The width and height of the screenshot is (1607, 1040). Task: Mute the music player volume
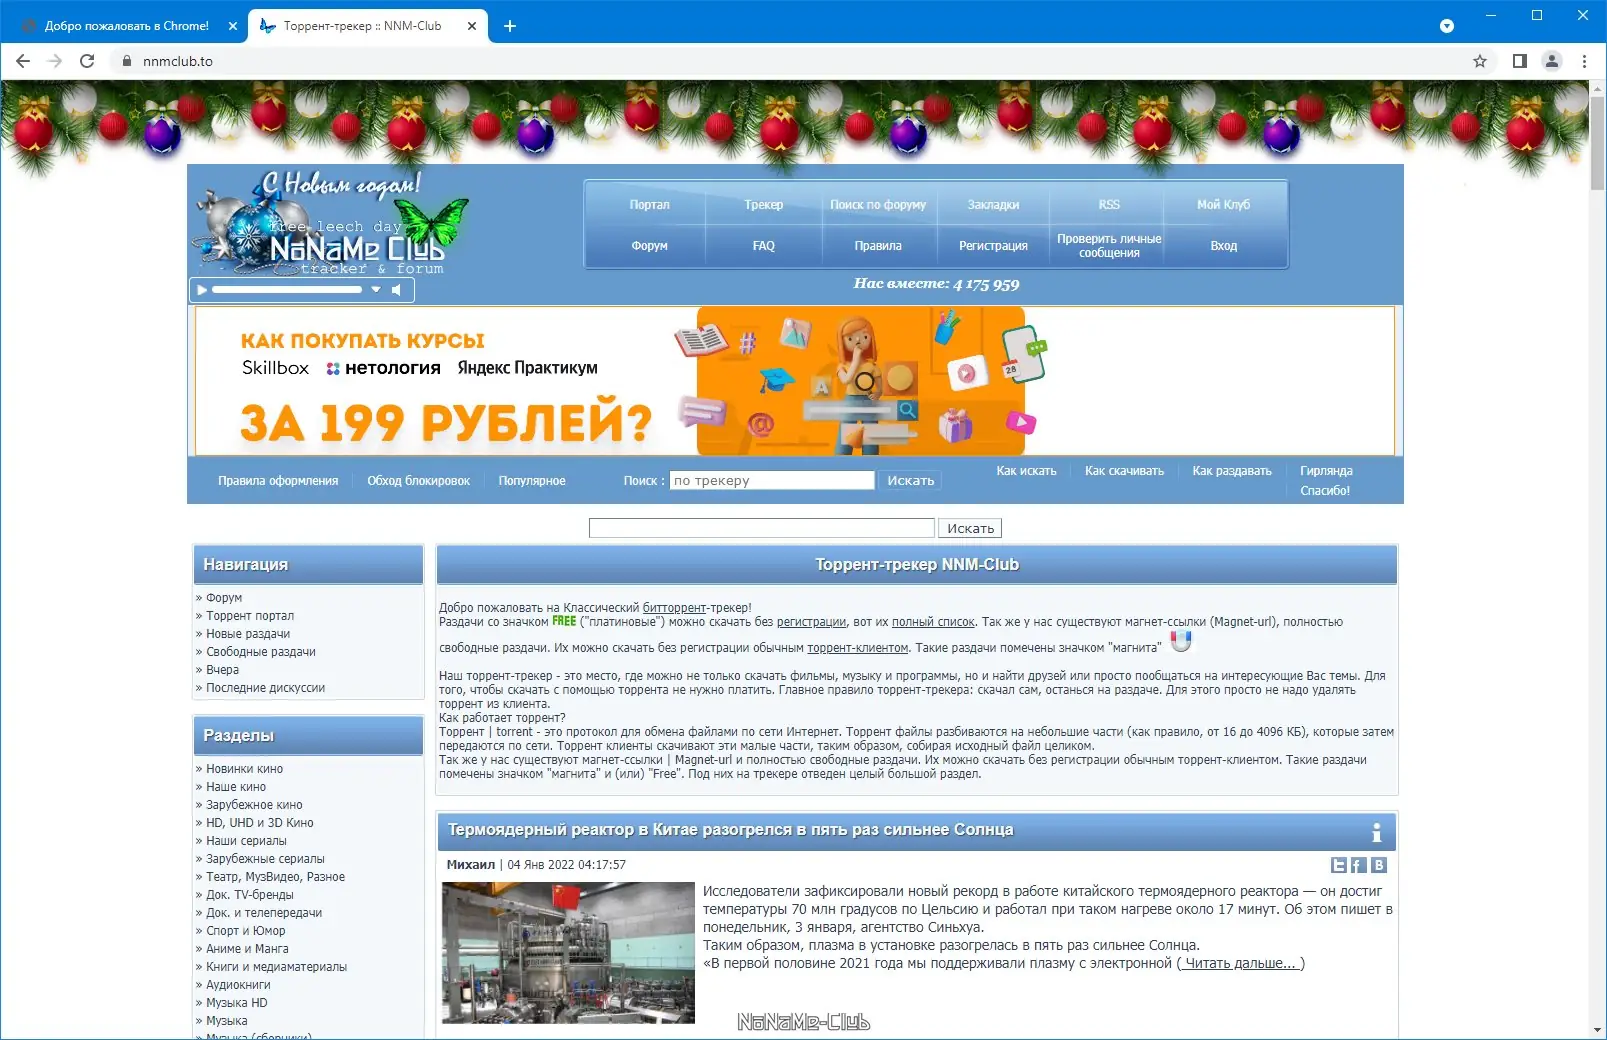pyautogui.click(x=397, y=289)
